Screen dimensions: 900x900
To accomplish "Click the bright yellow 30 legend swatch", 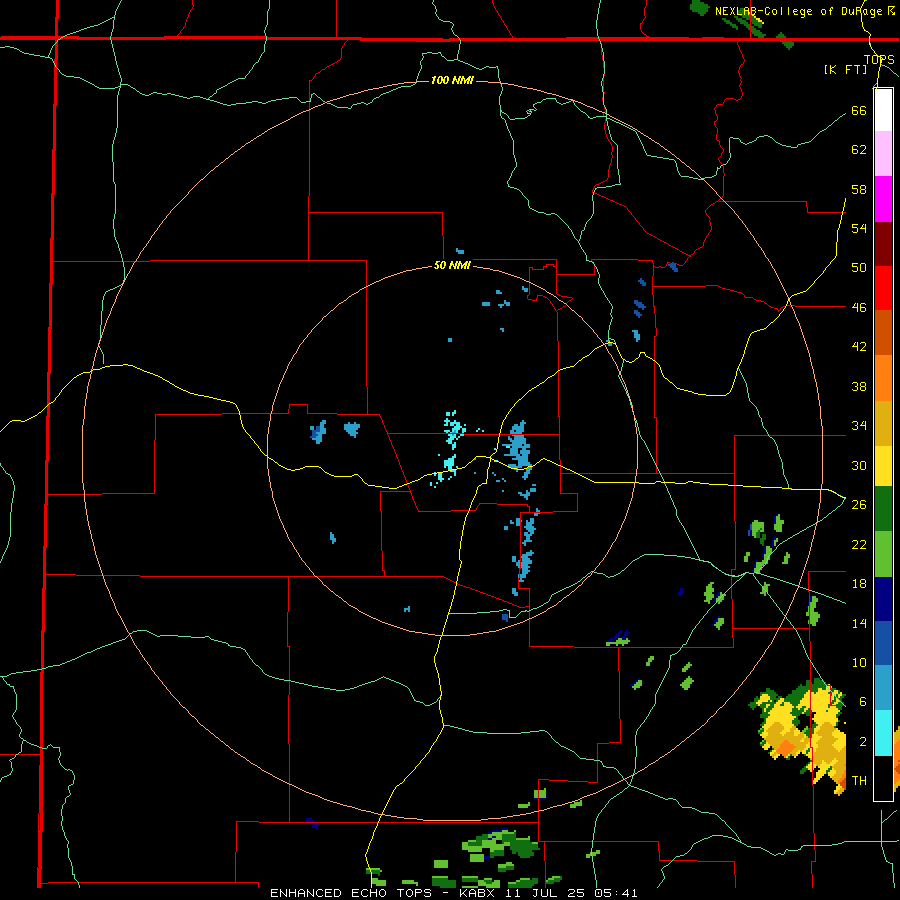I will pyautogui.click(x=883, y=467).
